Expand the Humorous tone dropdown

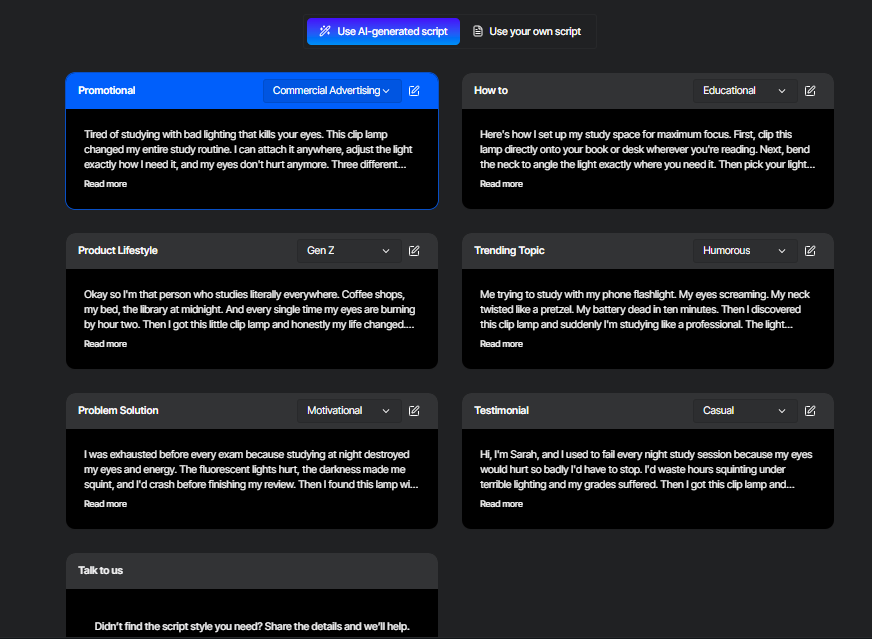(x=744, y=251)
